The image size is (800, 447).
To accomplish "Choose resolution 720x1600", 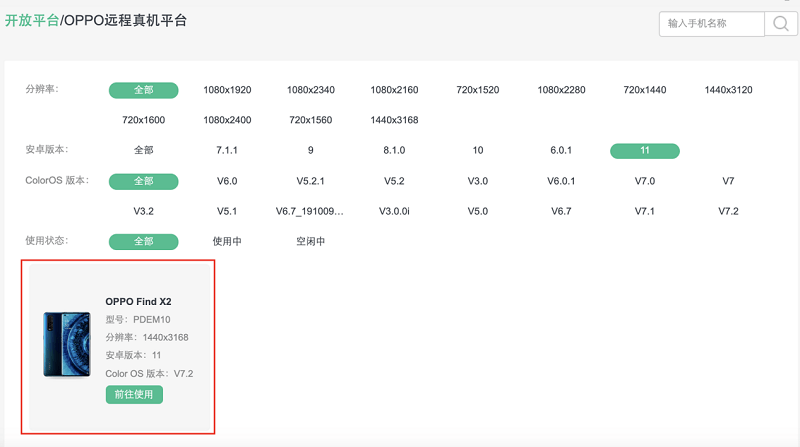I will (x=143, y=120).
